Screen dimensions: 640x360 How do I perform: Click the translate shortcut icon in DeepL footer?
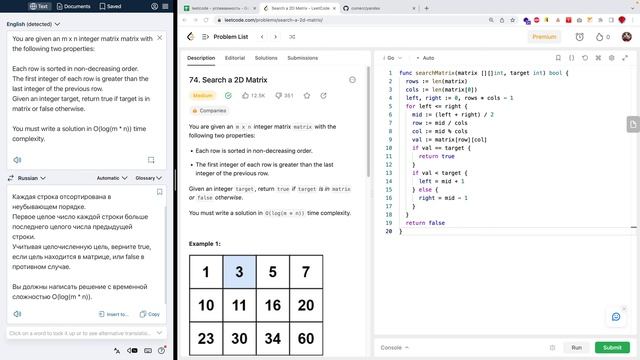(117, 350)
